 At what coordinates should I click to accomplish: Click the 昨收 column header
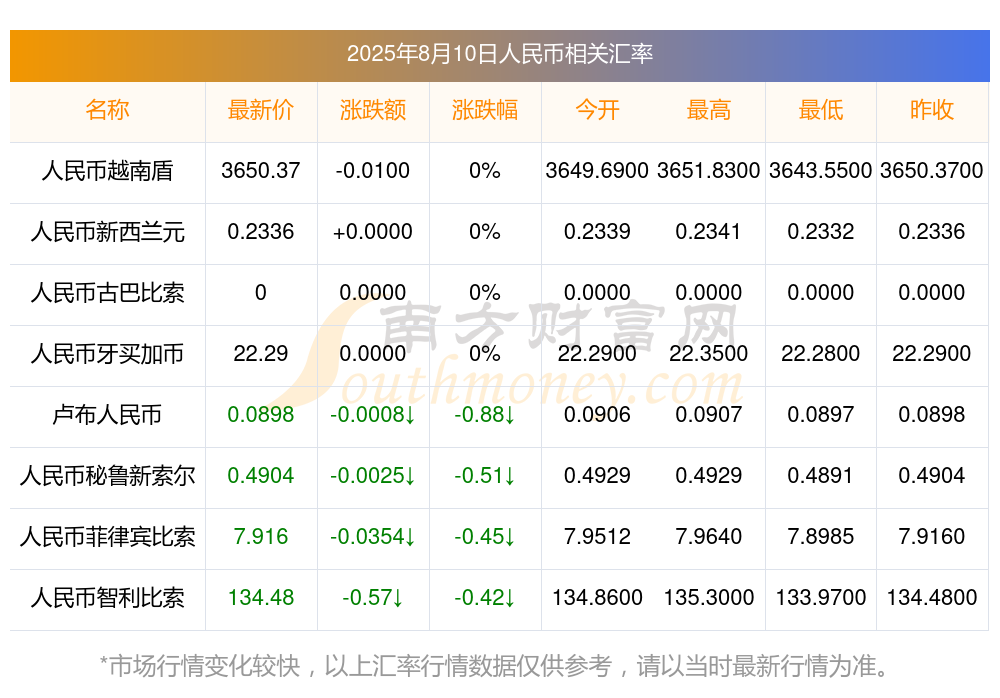(x=932, y=110)
